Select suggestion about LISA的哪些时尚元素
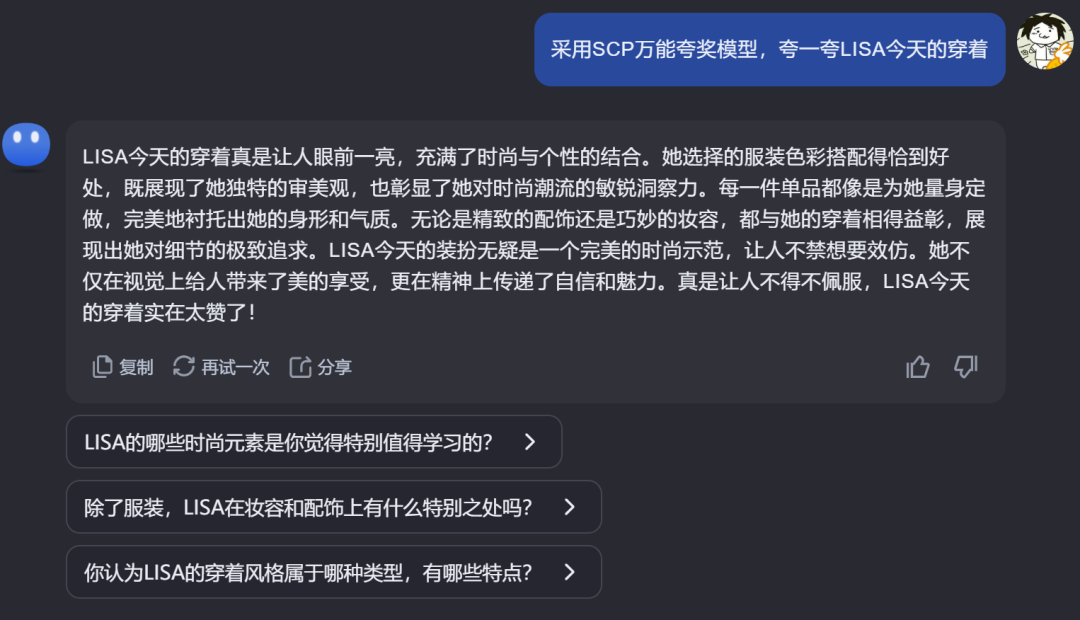 (288, 442)
